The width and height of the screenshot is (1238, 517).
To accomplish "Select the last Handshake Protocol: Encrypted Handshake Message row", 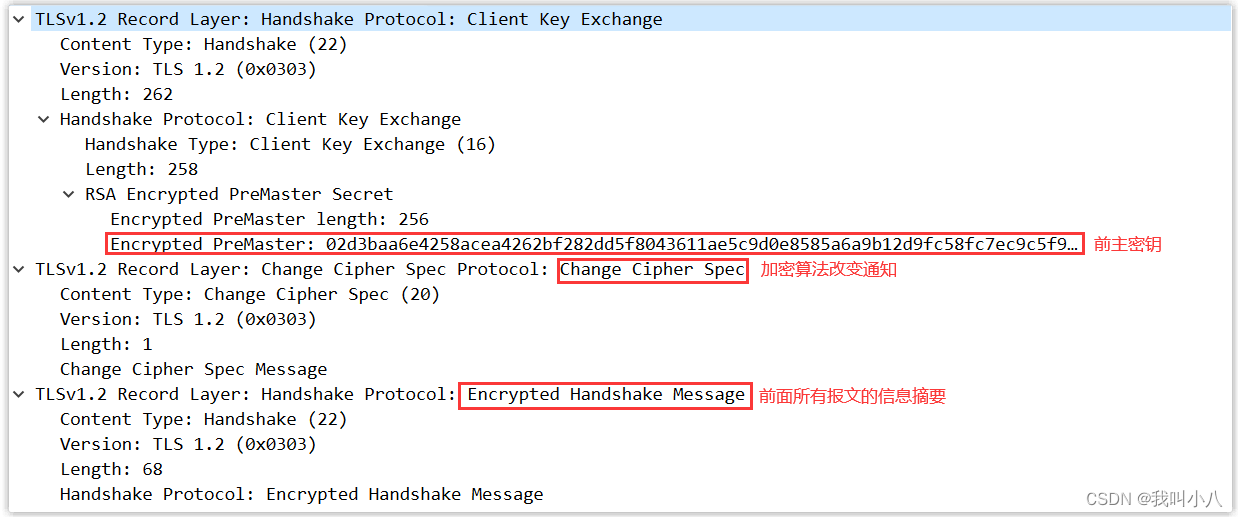I will point(301,494).
